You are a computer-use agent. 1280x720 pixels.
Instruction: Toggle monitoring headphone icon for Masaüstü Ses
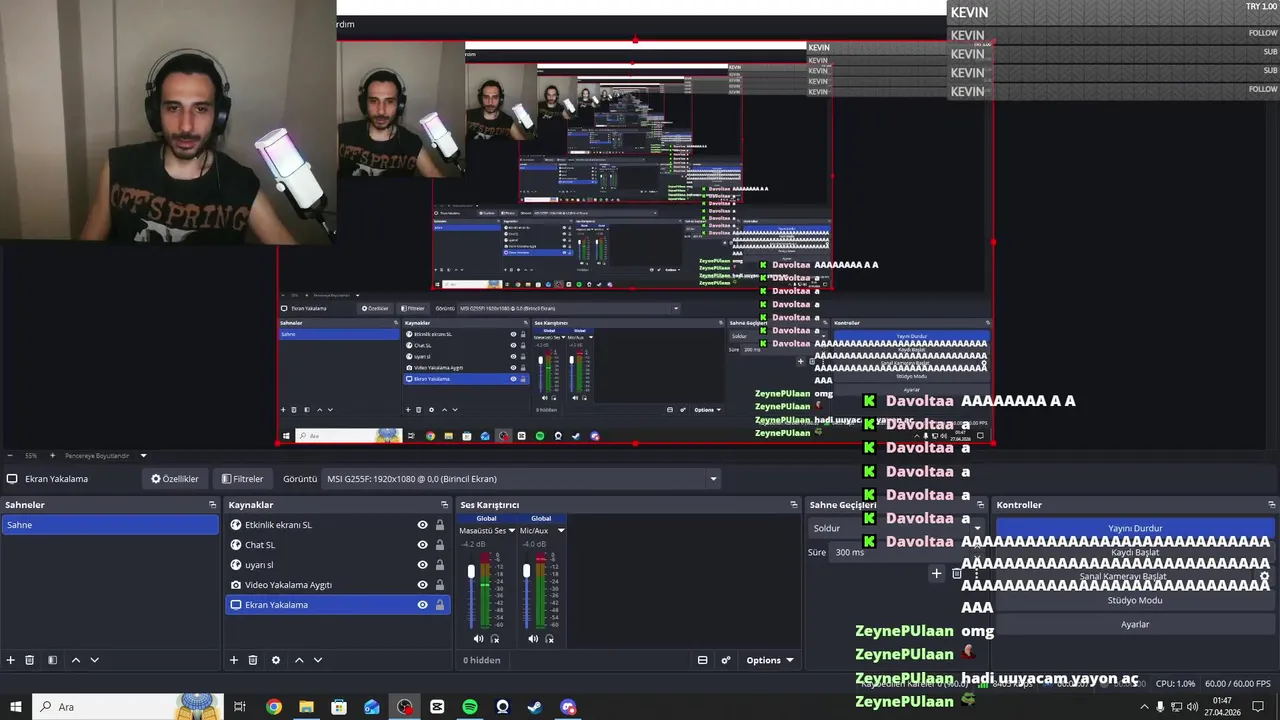click(494, 639)
